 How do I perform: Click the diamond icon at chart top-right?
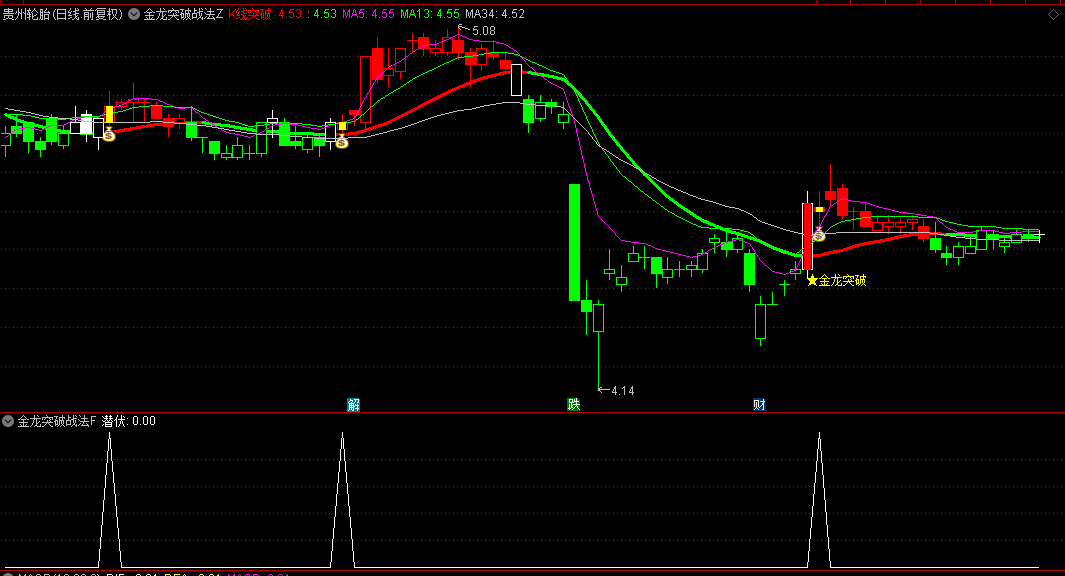click(1053, 14)
